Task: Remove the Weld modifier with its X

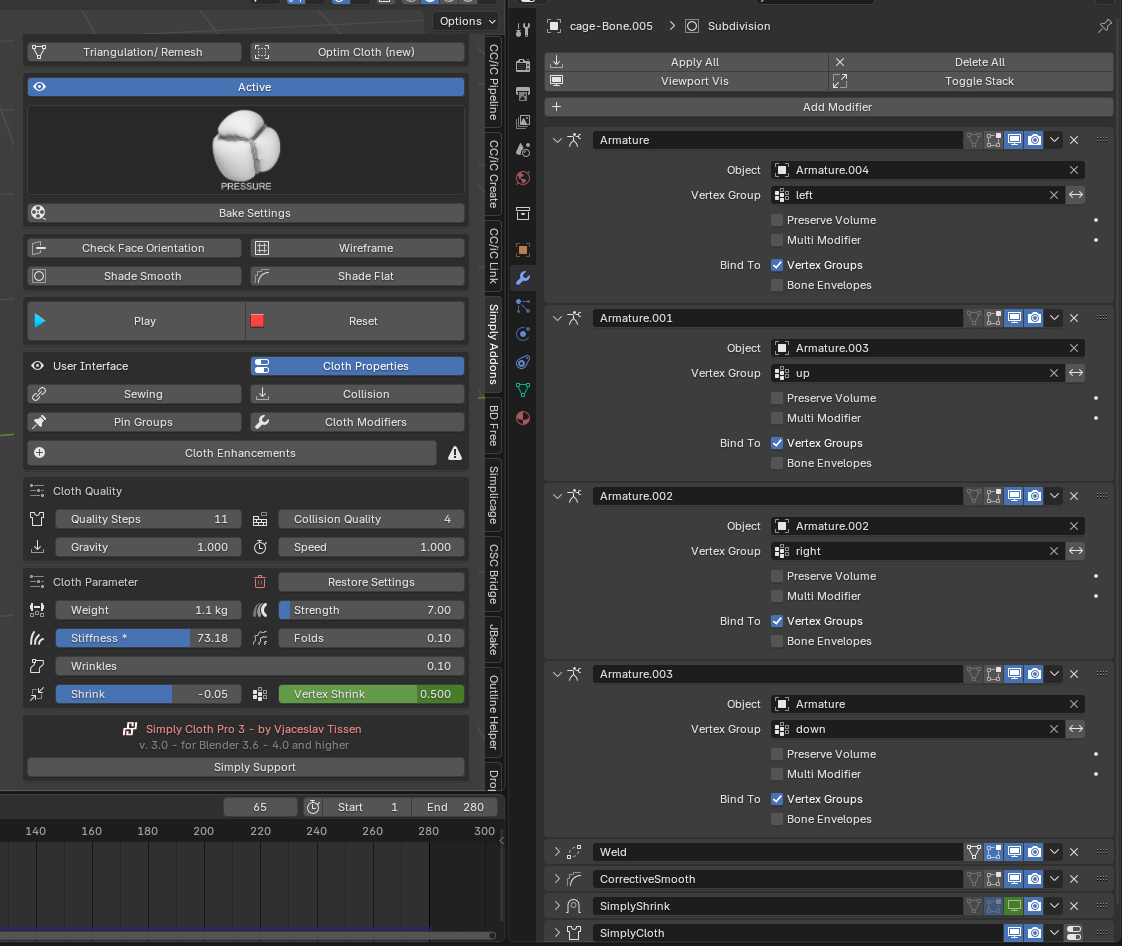Action: (x=1074, y=852)
